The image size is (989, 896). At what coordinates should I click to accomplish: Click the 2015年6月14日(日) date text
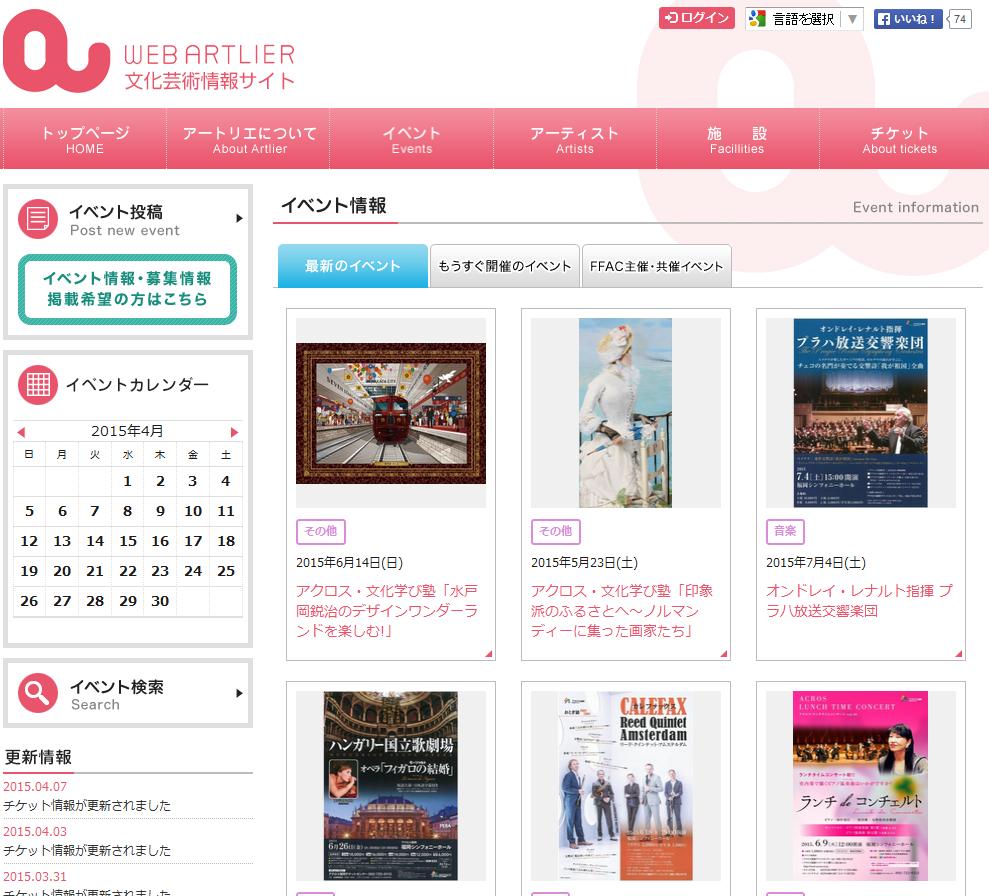point(349,562)
